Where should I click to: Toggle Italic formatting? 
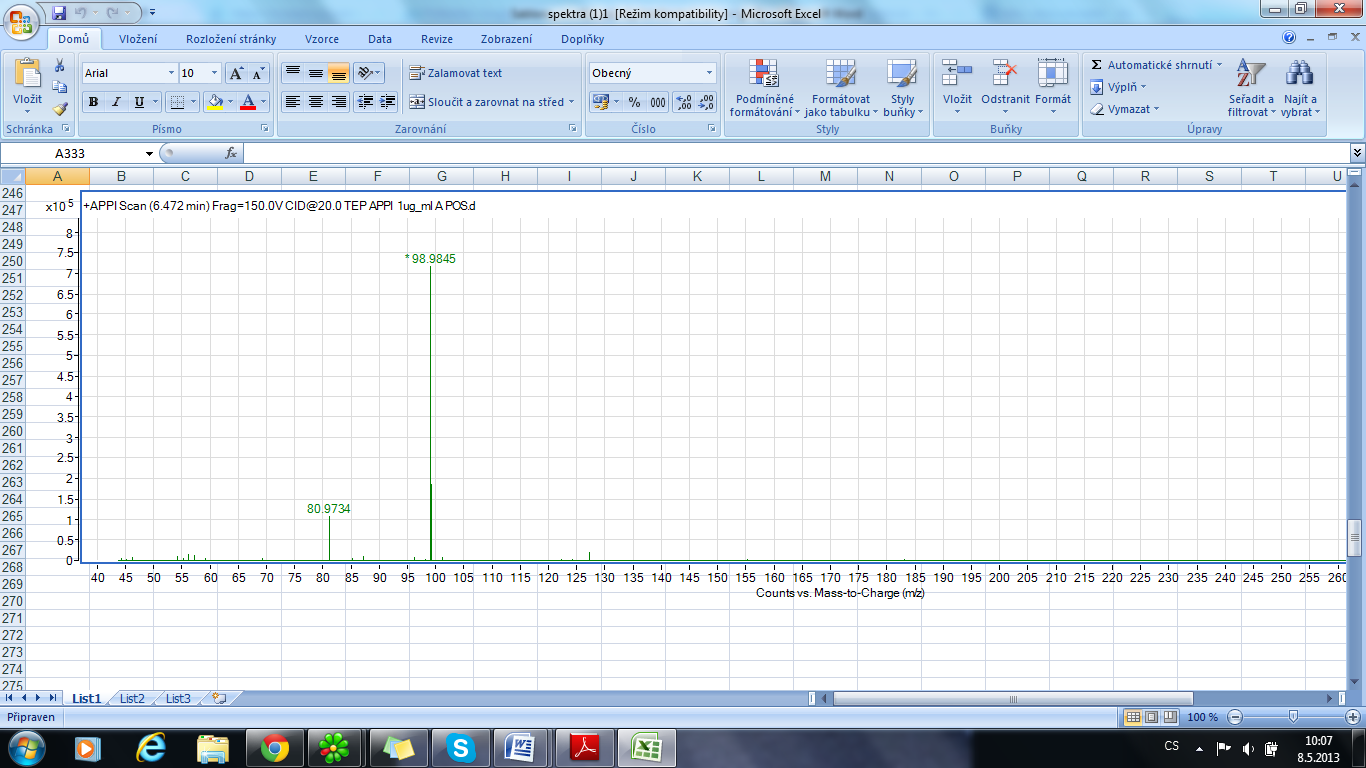(116, 102)
